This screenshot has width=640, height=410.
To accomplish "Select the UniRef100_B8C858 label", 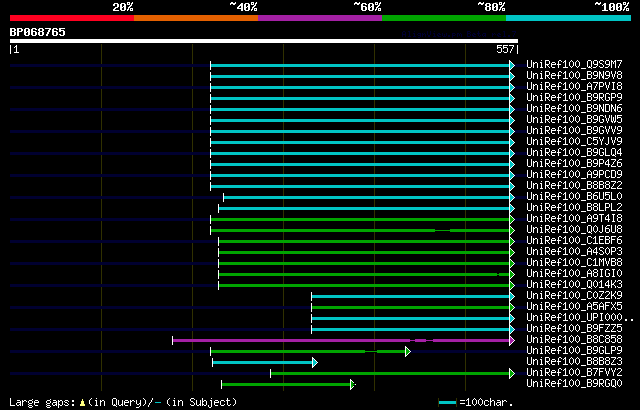I will coord(574,340).
